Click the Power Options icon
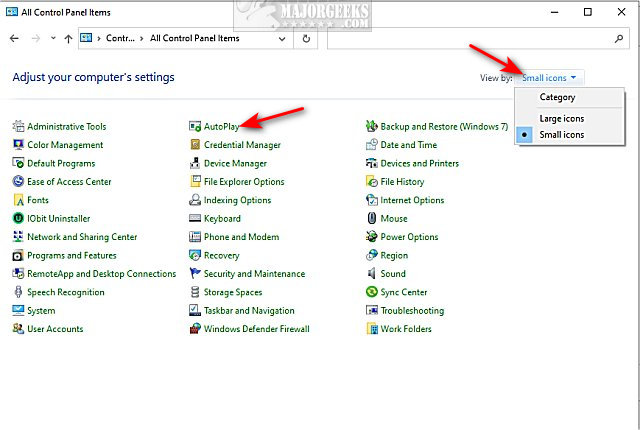Image resolution: width=640 pixels, height=430 pixels. 372,237
